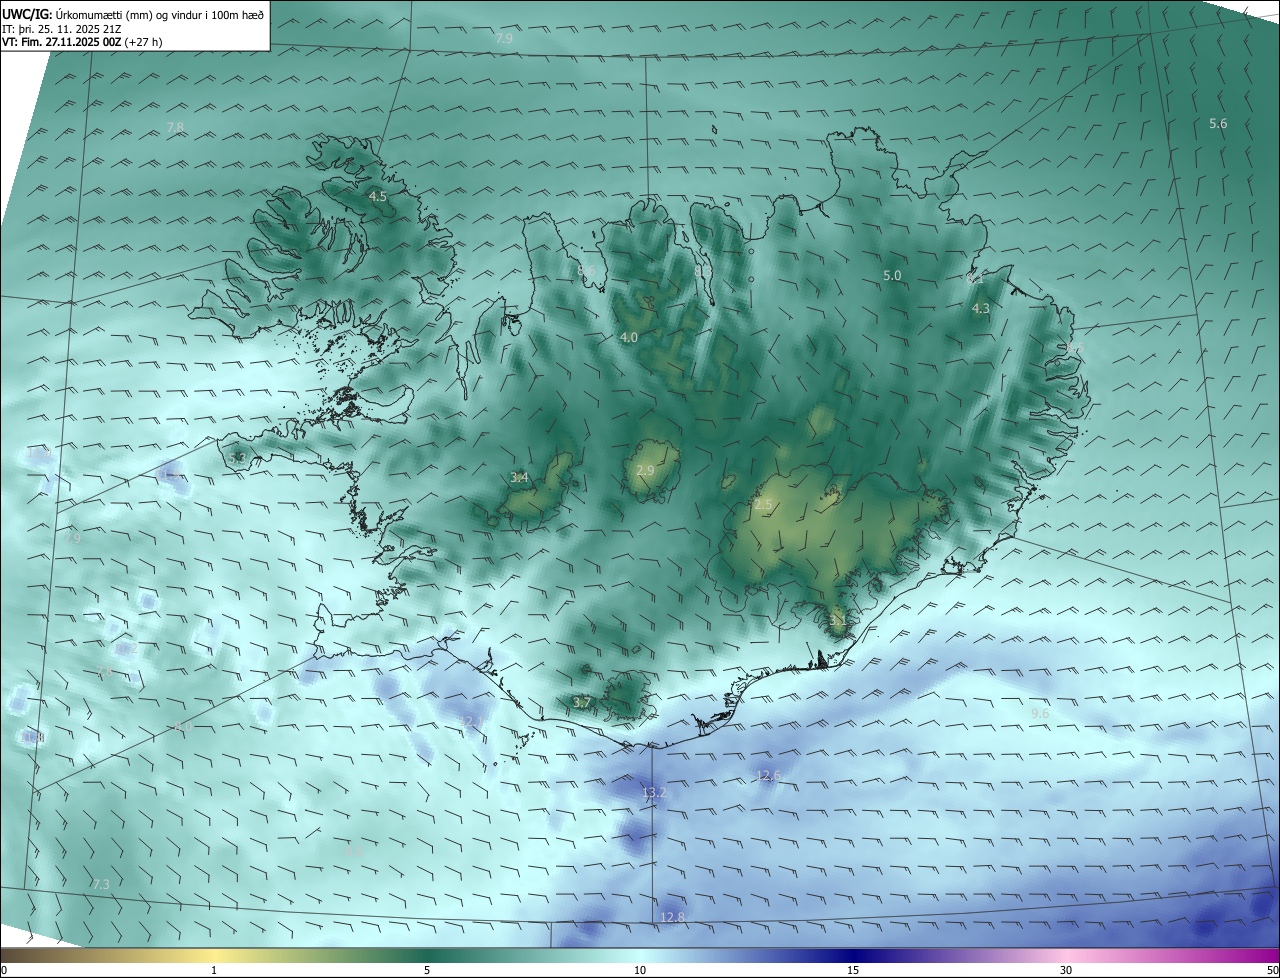1280x978 pixels.
Task: Click the 5.0 value on the map
Action: click(x=892, y=275)
